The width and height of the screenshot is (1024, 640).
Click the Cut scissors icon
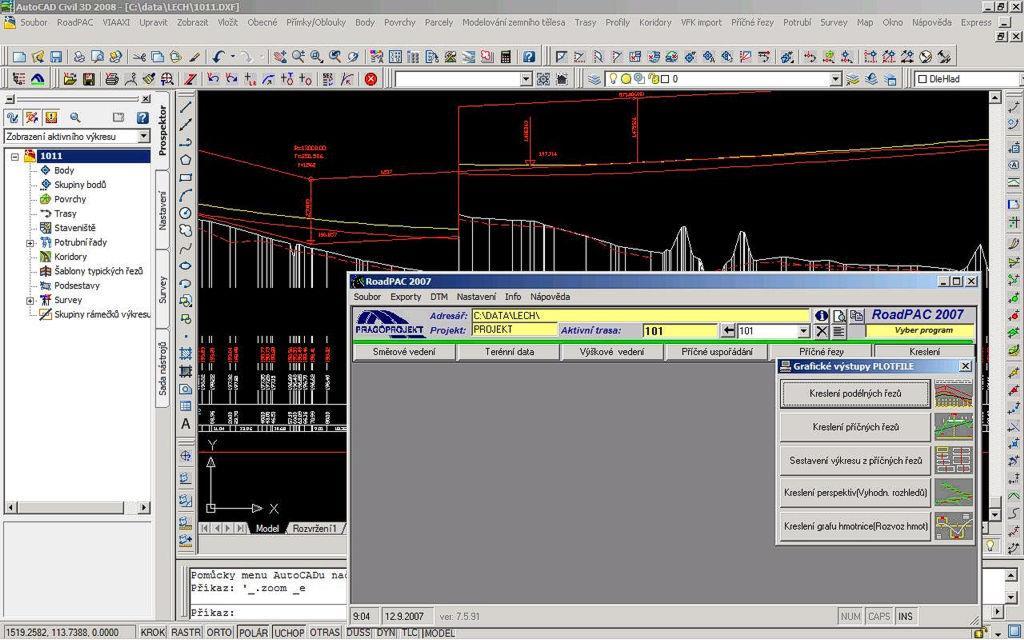pyautogui.click(x=139, y=57)
